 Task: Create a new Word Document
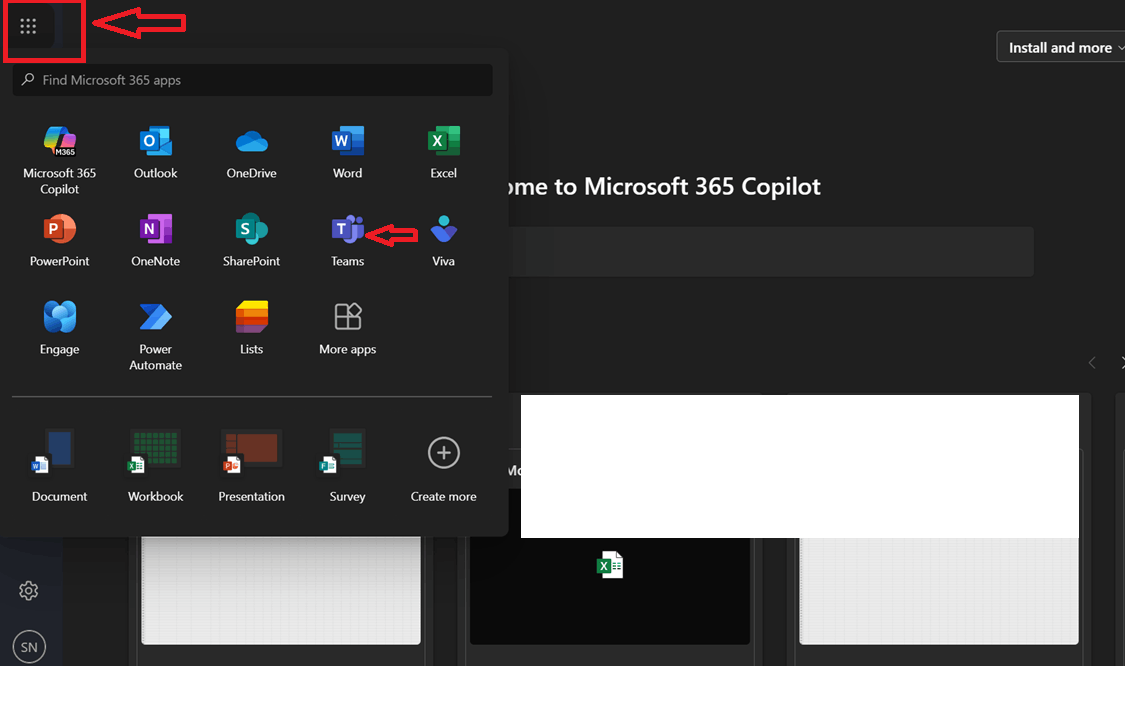pyautogui.click(x=60, y=466)
